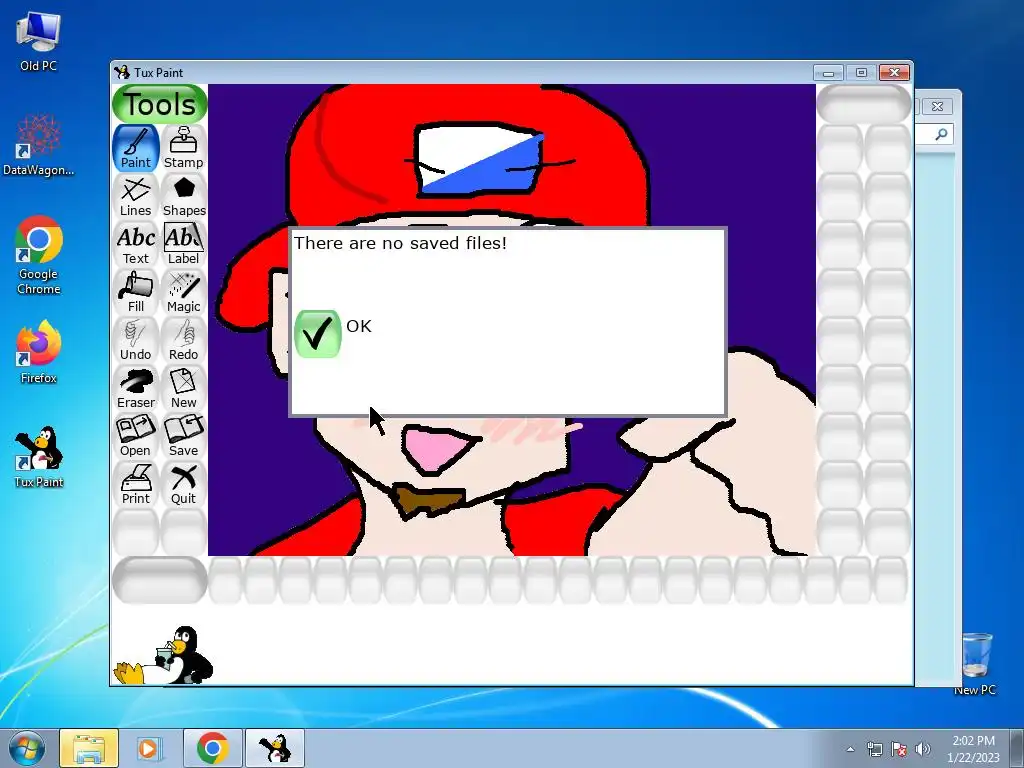This screenshot has width=1024, height=768.
Task: Activate the Text tool
Action: click(136, 244)
